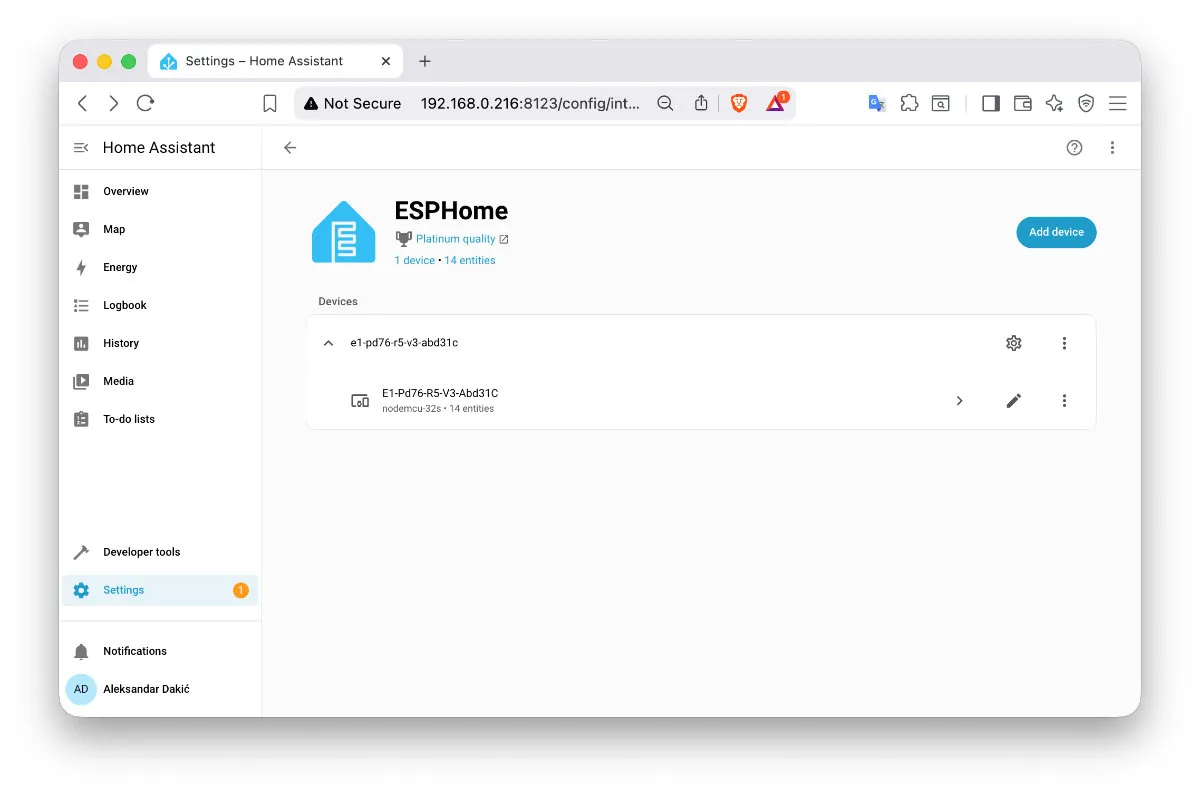Open the integration overflow menu at top right

click(x=1112, y=147)
